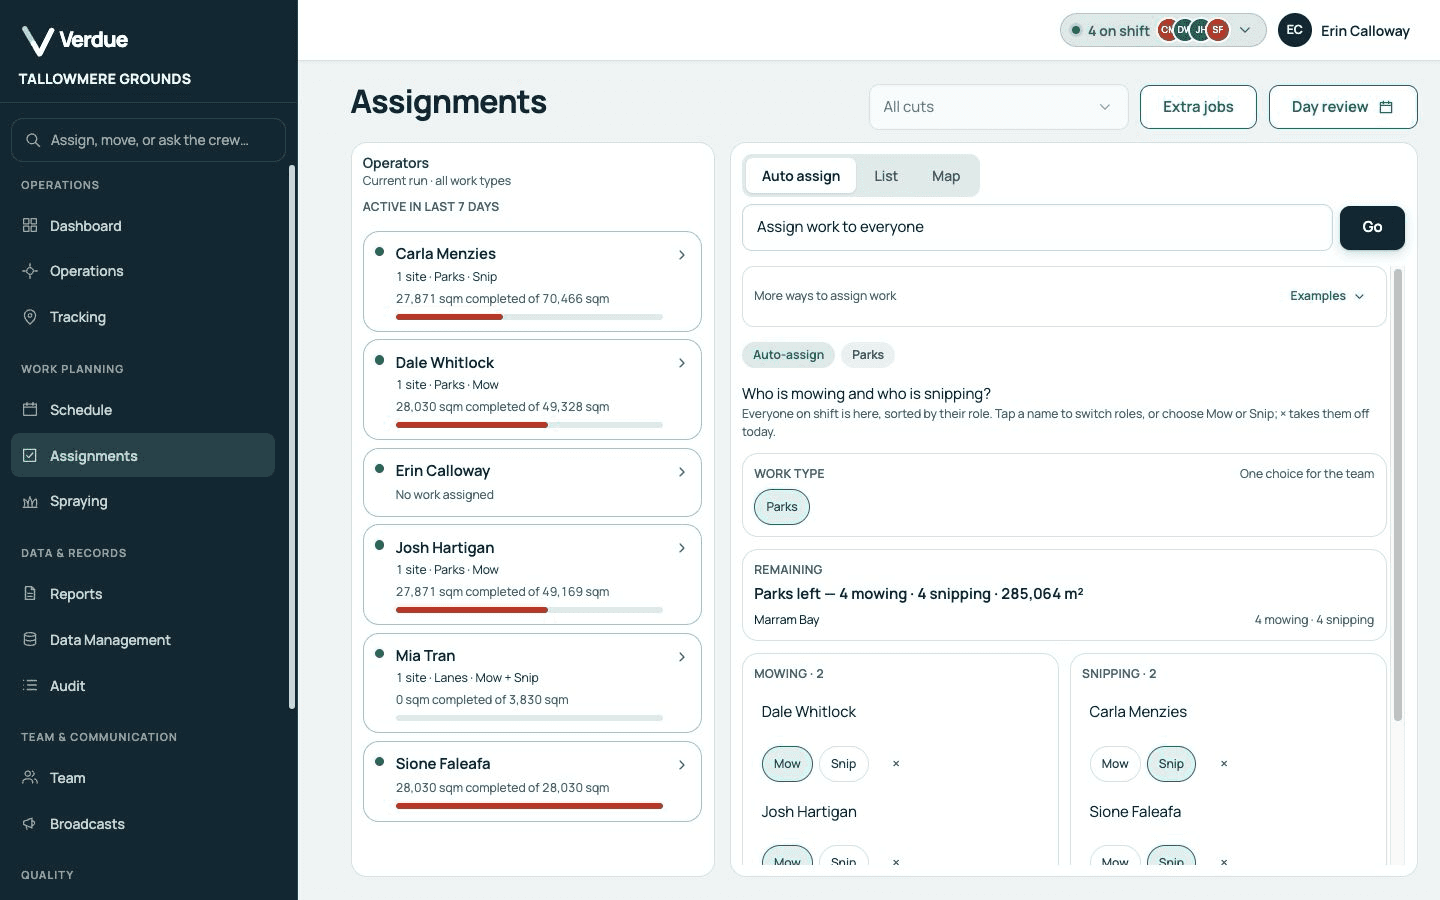Click Sione Faleafa full progress bar
The image size is (1440, 900).
click(x=529, y=806)
